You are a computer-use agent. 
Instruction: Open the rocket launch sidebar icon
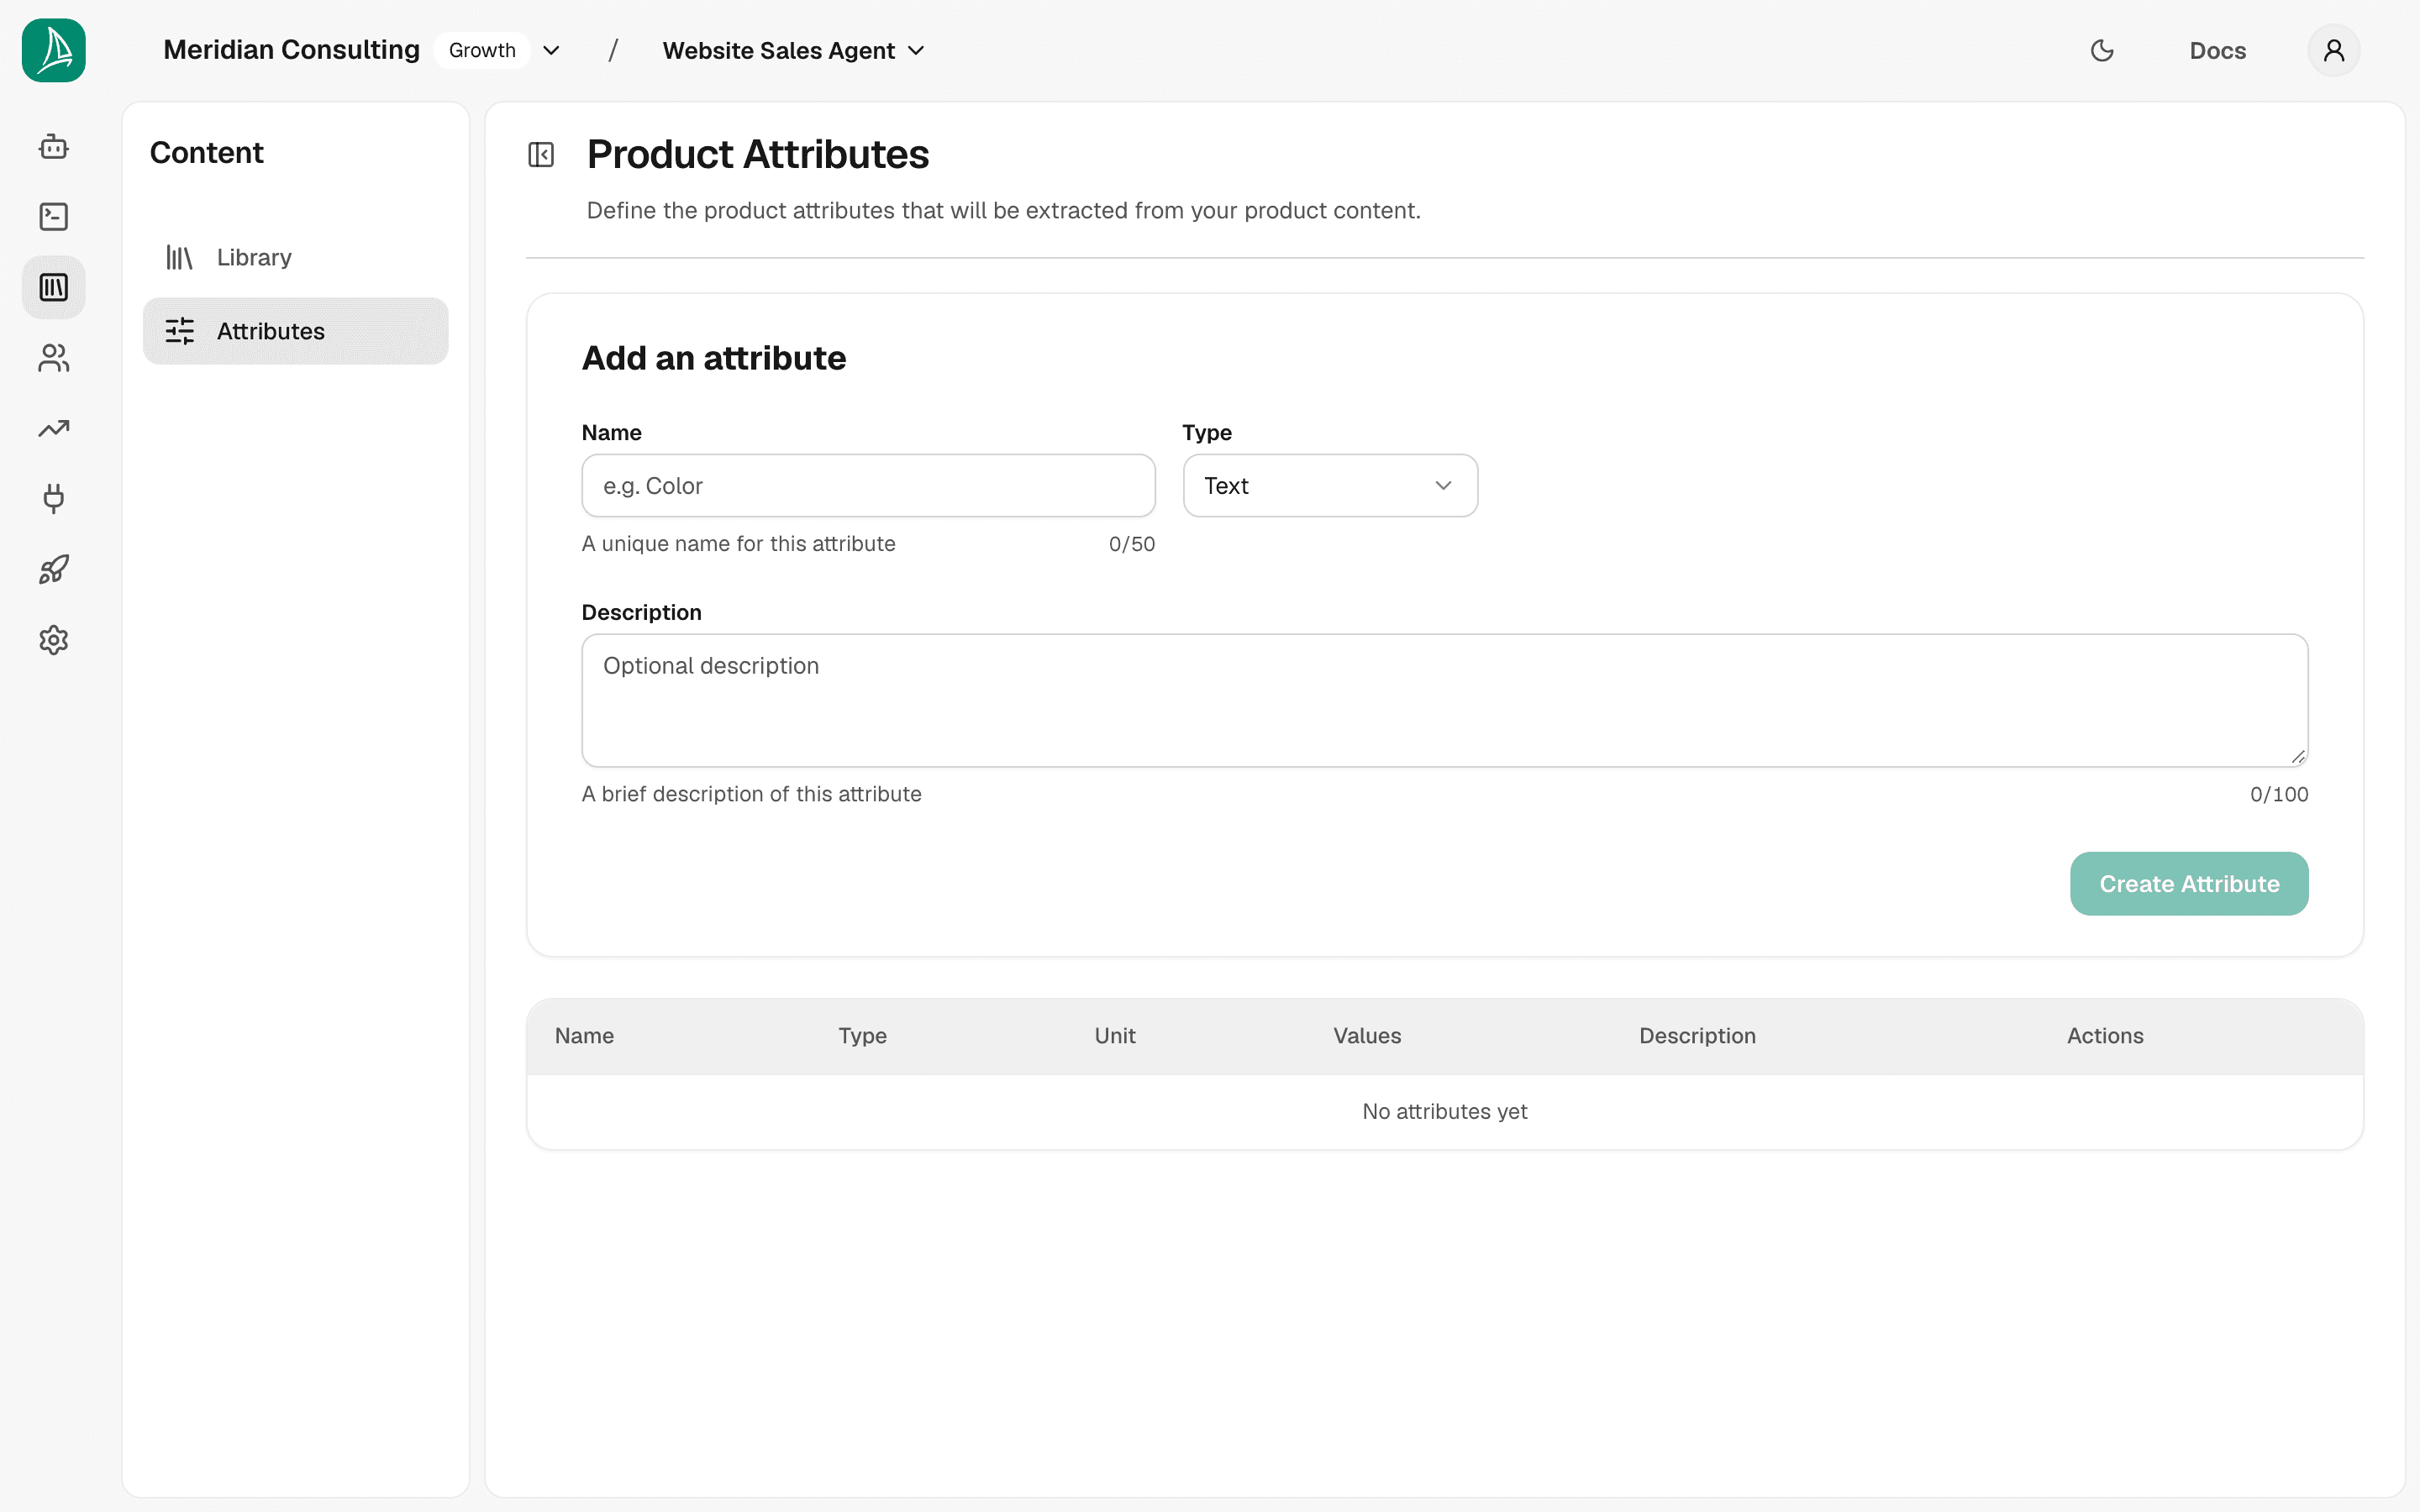(54, 569)
